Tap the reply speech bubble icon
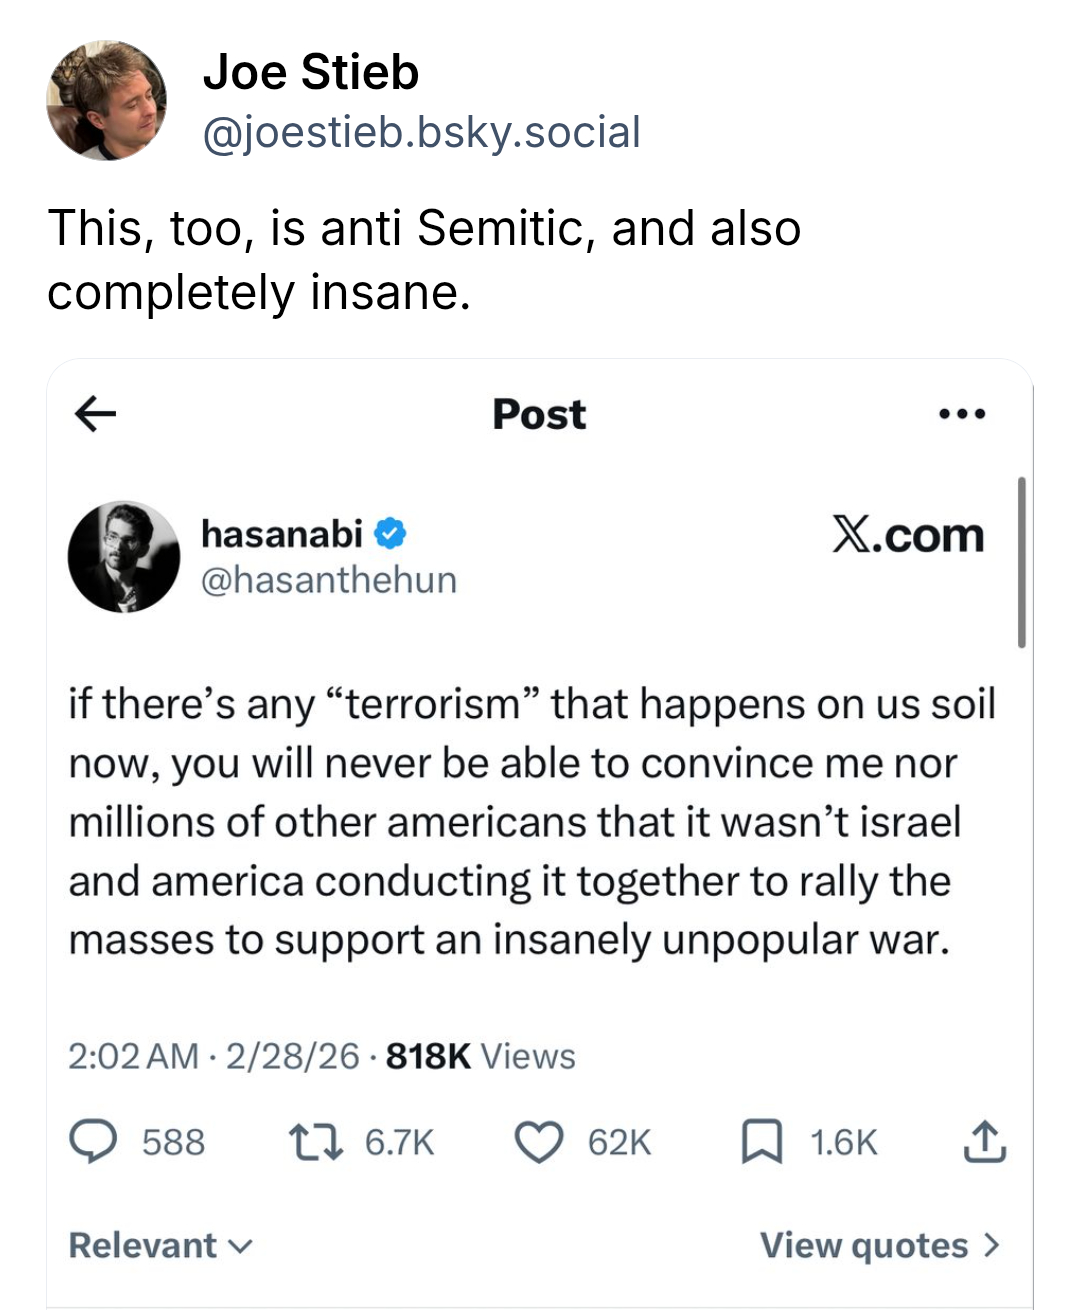This screenshot has width=1080, height=1310. pyautogui.click(x=93, y=1142)
